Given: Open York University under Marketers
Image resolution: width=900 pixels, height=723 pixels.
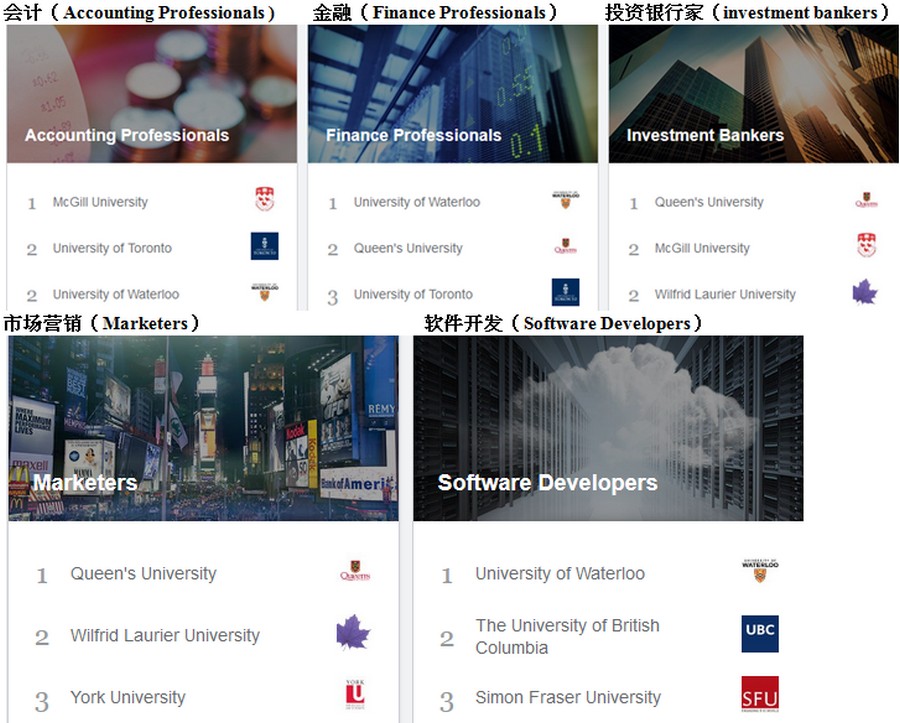Looking at the screenshot, I should 128,697.
